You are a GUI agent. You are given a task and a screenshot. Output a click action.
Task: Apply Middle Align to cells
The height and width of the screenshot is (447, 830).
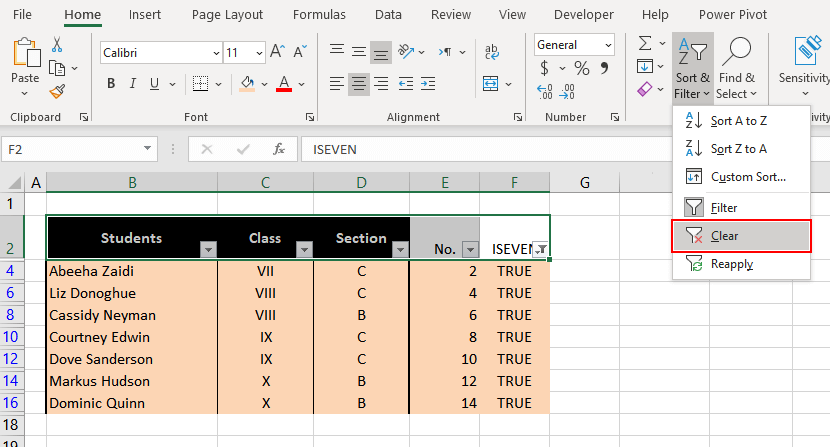359,52
